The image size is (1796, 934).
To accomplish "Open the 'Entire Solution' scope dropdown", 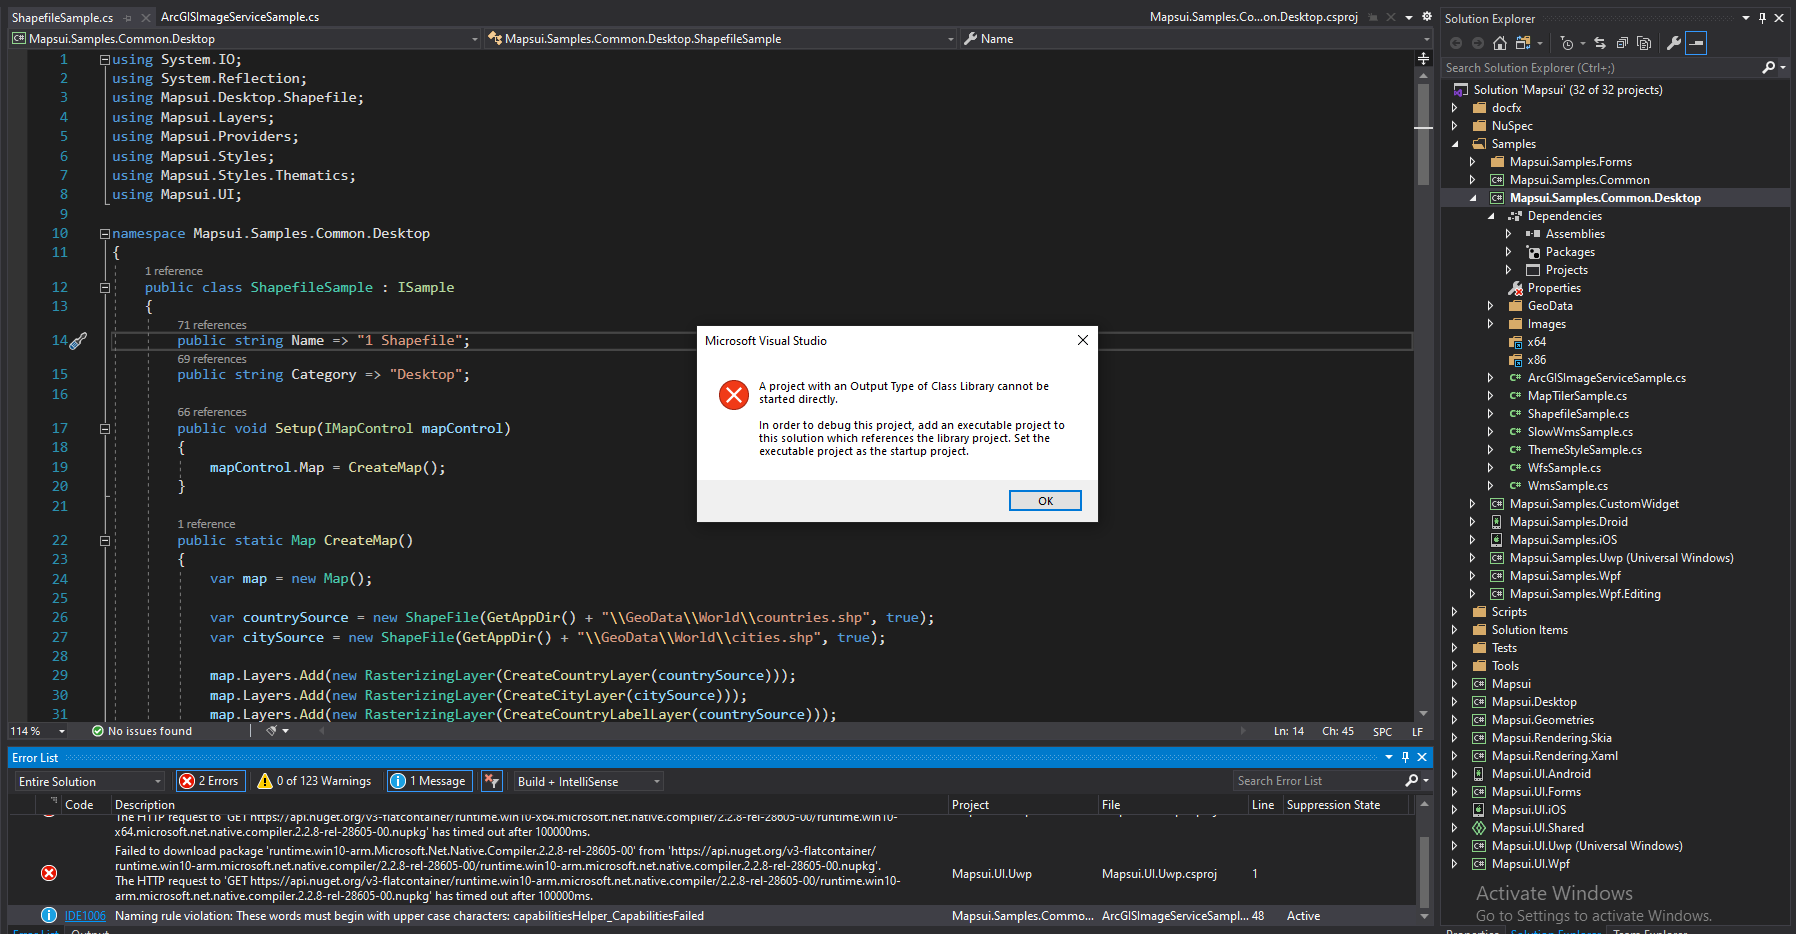I will pos(87,781).
